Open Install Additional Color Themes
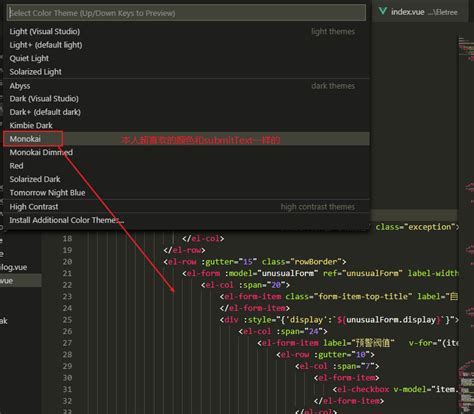The image size is (474, 414). click(x=186, y=220)
